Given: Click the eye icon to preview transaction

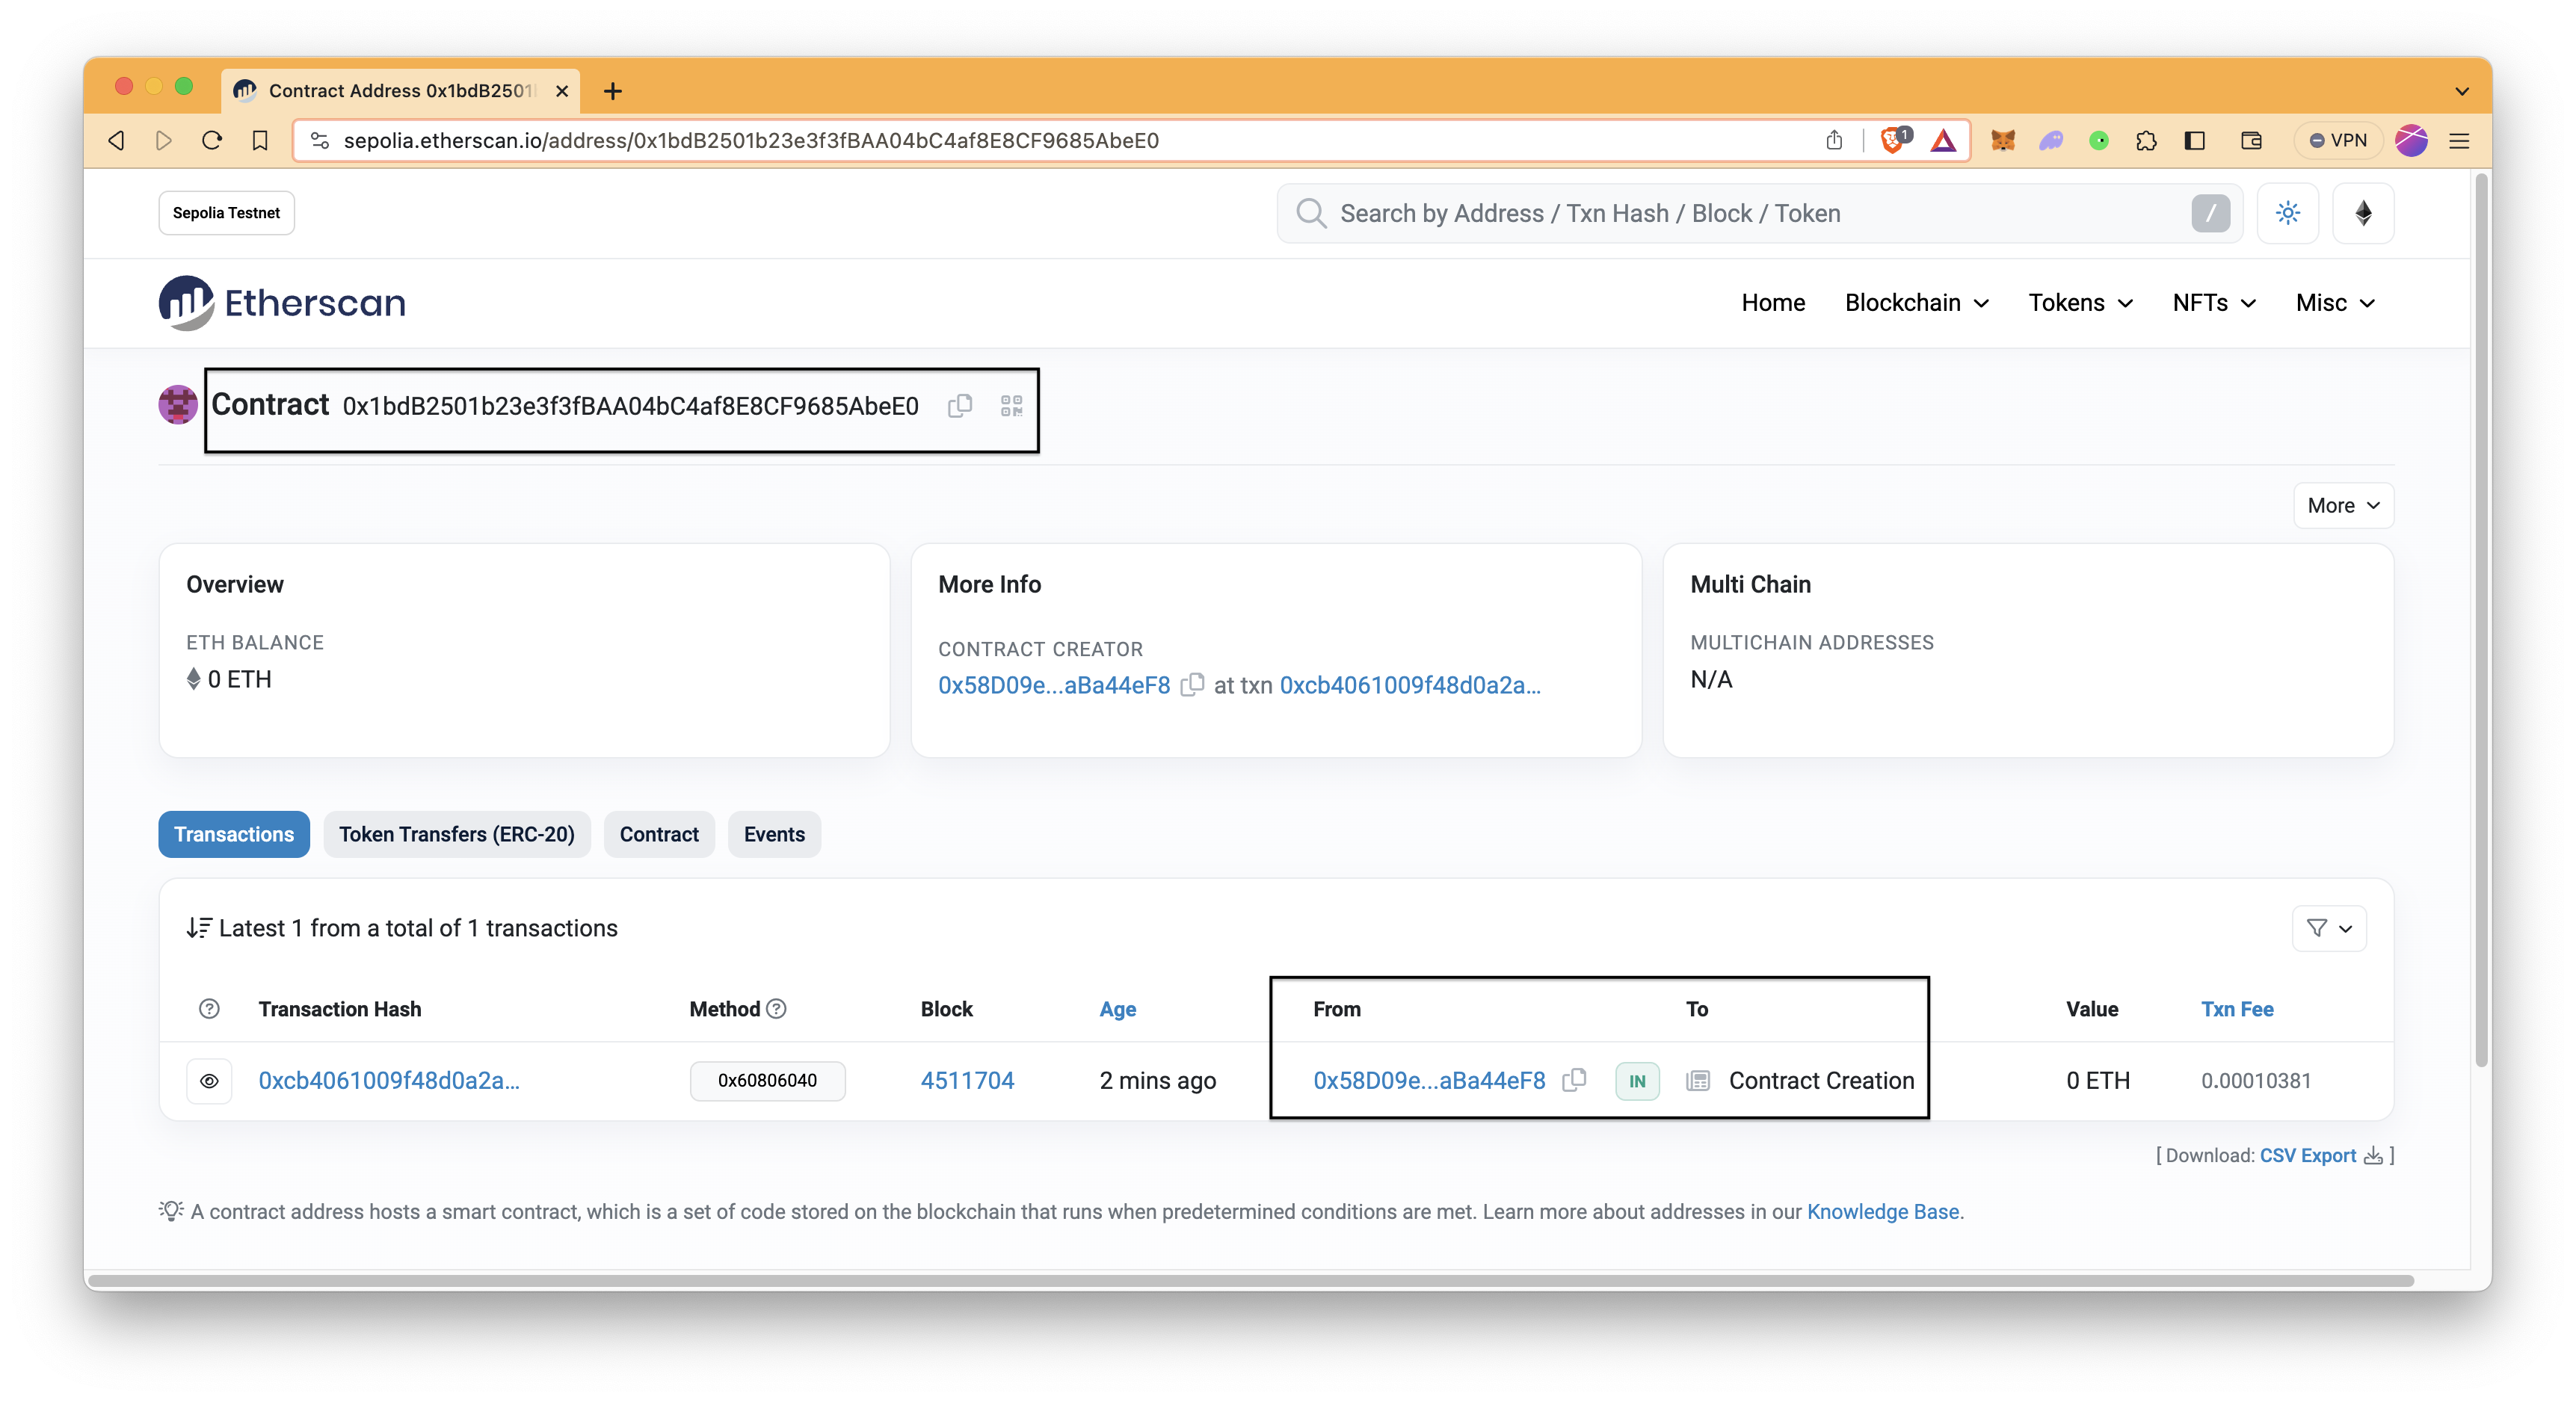Looking at the screenshot, I should coord(207,1079).
